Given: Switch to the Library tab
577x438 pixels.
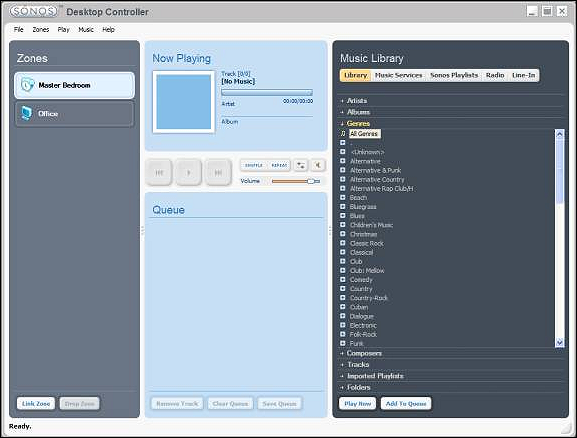Looking at the screenshot, I should click(355, 75).
